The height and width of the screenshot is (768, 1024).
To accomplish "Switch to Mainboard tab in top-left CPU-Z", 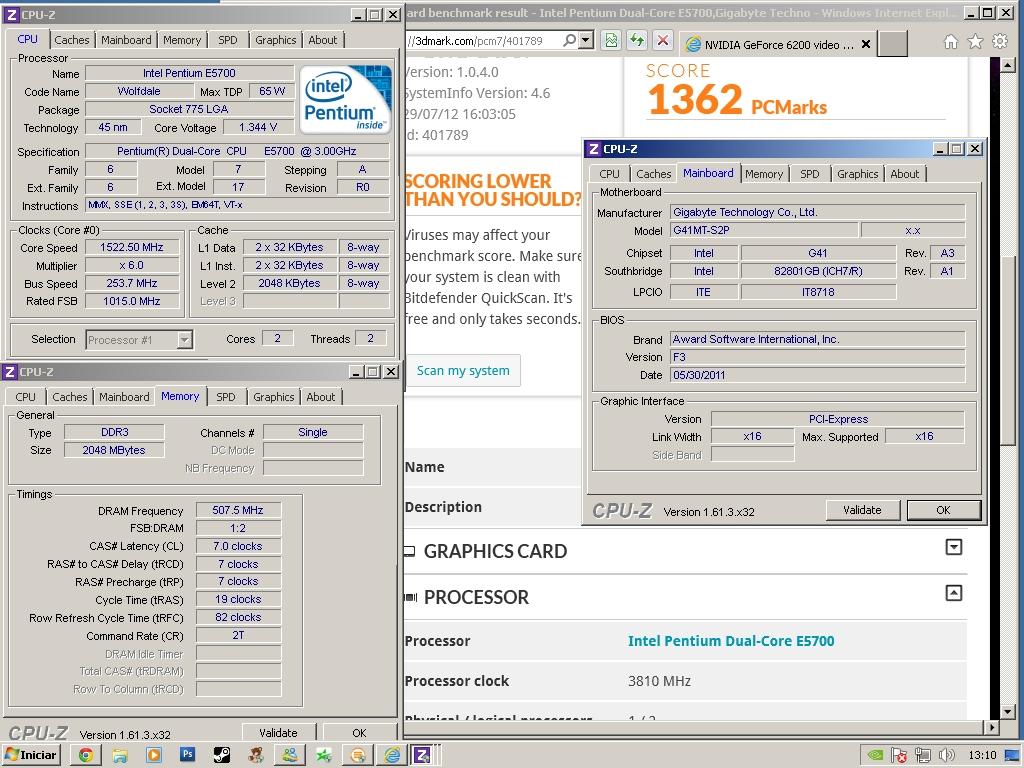I will pos(126,40).
